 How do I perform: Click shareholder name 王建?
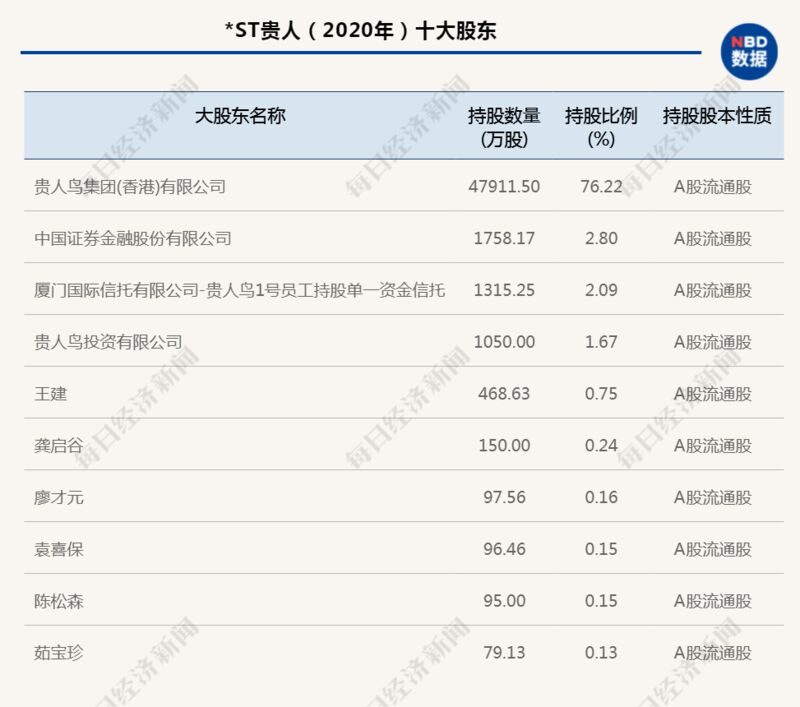[x=51, y=394]
